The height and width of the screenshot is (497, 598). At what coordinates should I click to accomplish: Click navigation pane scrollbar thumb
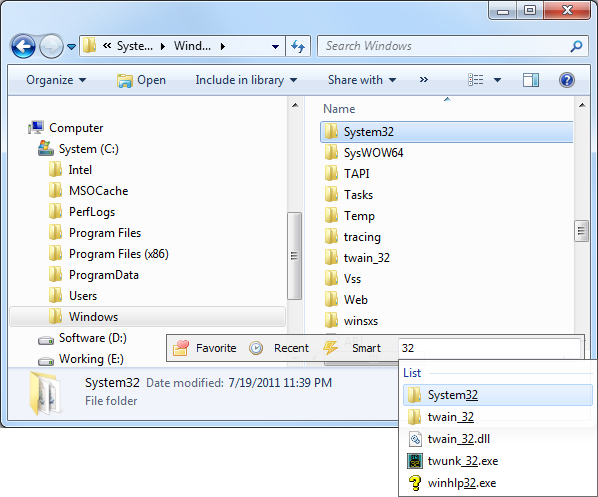[294, 256]
